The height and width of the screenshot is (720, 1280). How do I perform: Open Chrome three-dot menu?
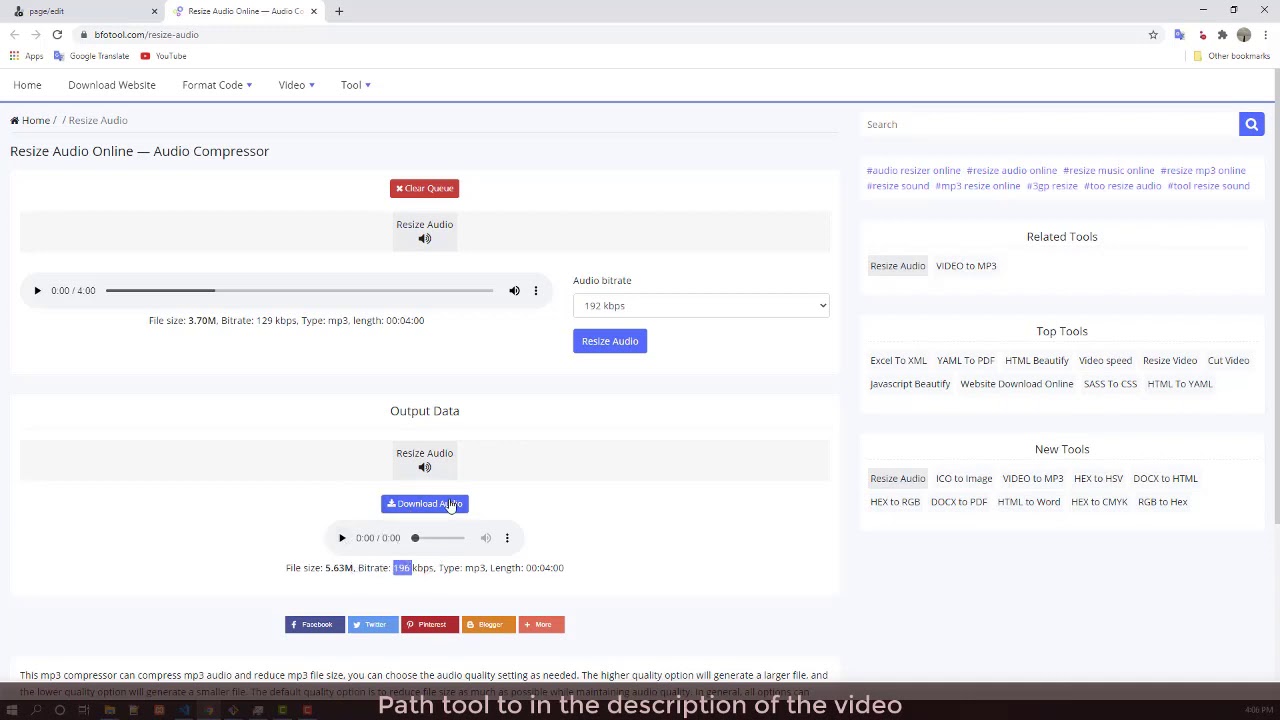tap(1265, 35)
